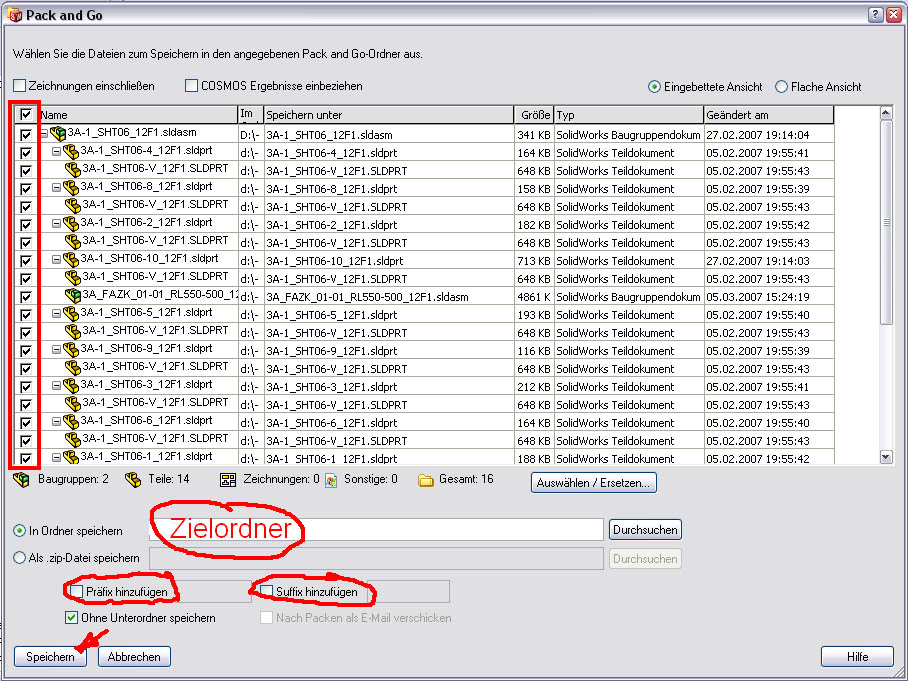The image size is (908, 681).
Task: Click the Teile summary part icon
Action: point(133,480)
